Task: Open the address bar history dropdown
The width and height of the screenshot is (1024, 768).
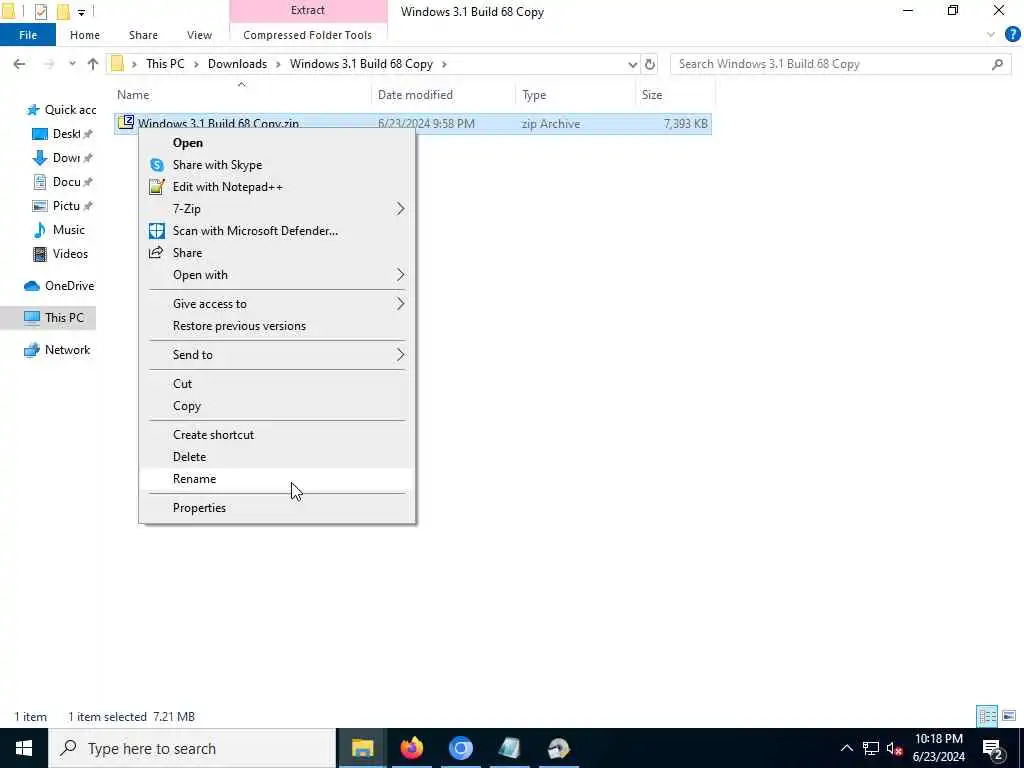Action: (632, 64)
